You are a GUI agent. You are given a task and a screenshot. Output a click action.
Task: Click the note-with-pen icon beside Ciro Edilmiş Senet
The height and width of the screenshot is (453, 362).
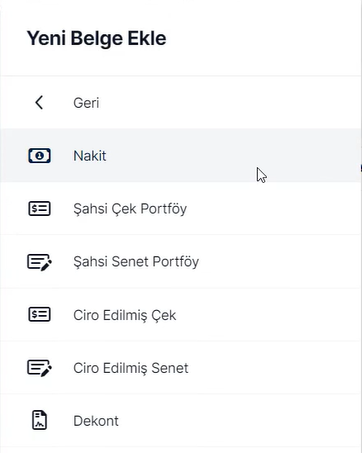(x=39, y=368)
